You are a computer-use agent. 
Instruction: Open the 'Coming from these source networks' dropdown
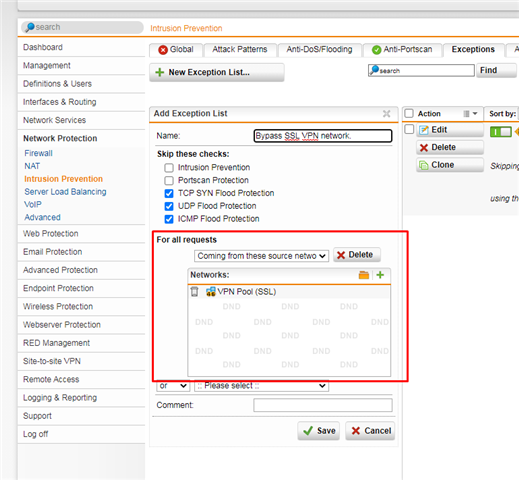click(x=261, y=256)
